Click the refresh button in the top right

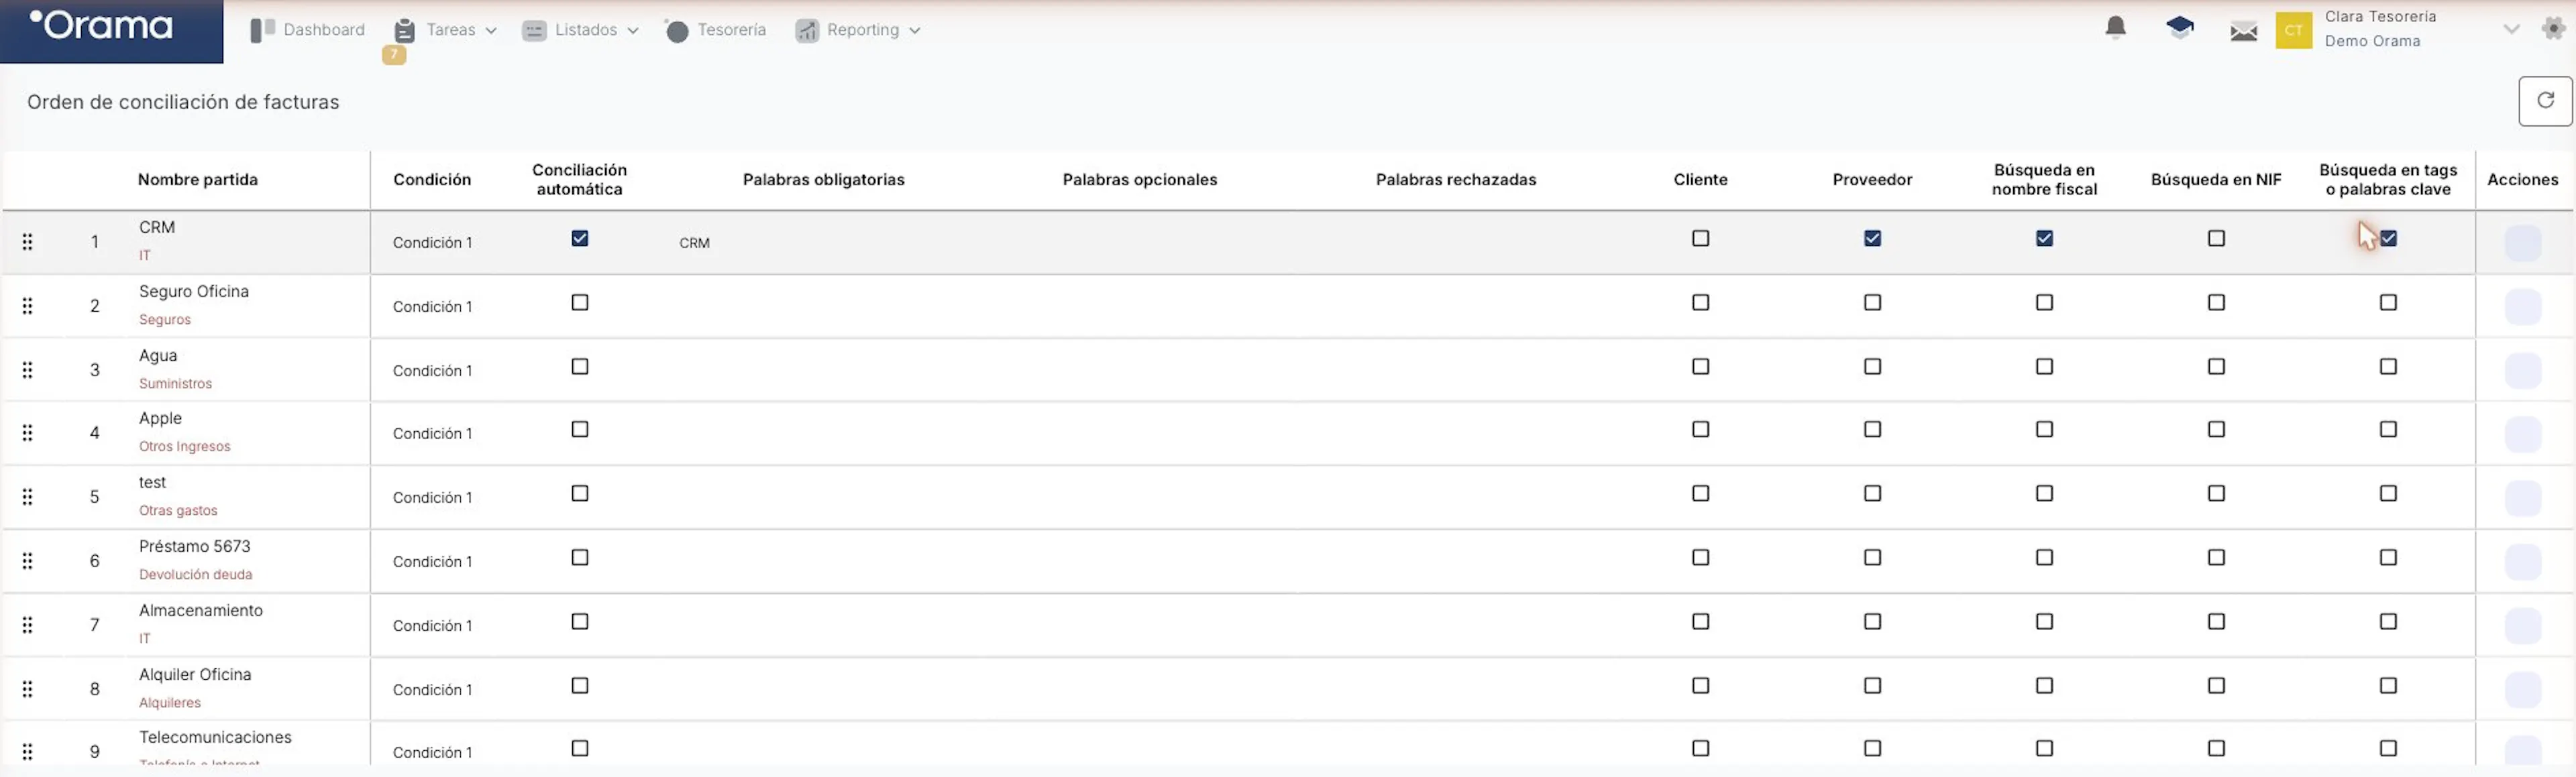[2545, 101]
